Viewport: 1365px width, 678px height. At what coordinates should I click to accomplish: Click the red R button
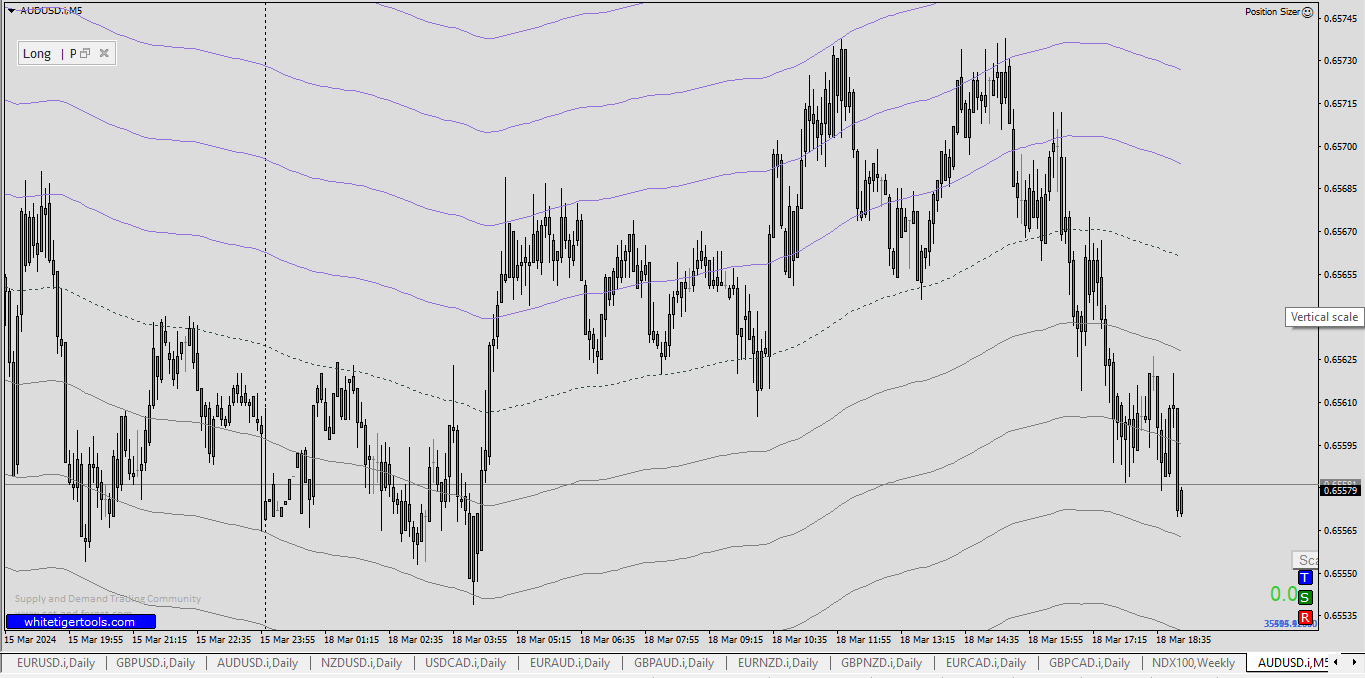pyautogui.click(x=1305, y=617)
